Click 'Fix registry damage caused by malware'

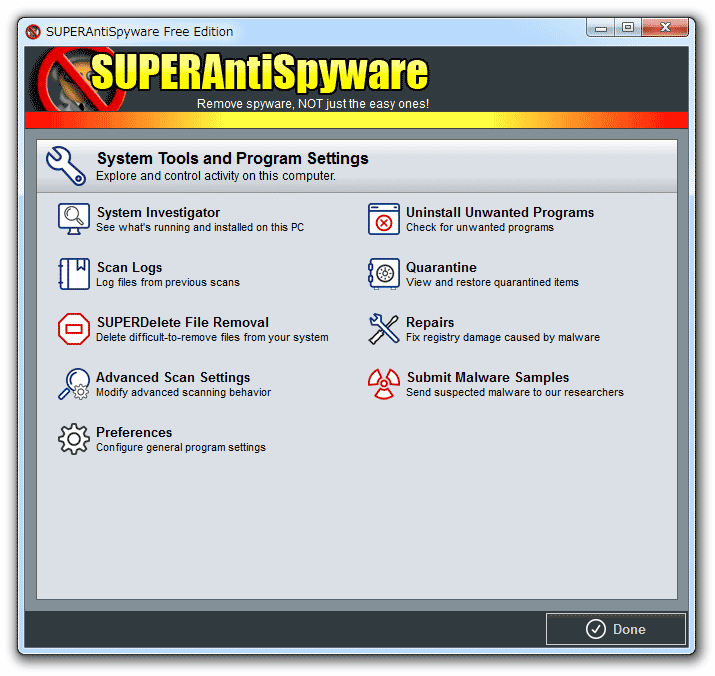503,338
